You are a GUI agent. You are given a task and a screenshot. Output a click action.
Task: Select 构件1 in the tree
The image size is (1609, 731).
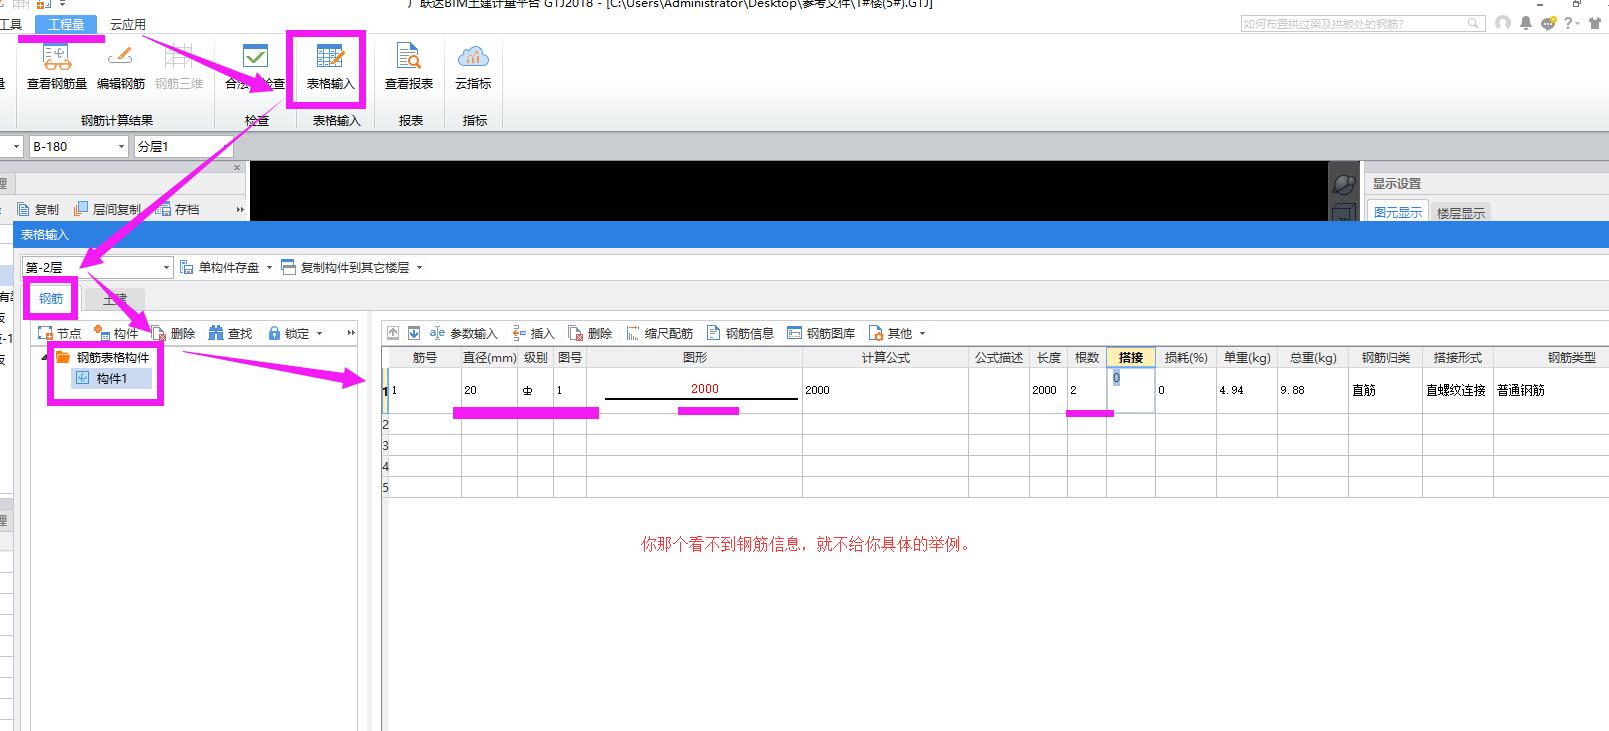pyautogui.click(x=111, y=378)
